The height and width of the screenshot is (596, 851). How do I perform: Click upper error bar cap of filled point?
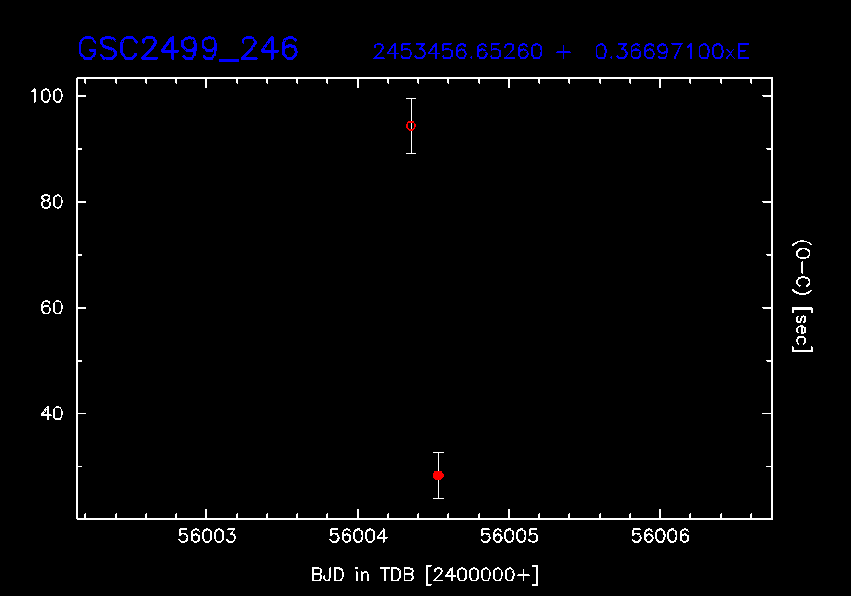[438, 453]
